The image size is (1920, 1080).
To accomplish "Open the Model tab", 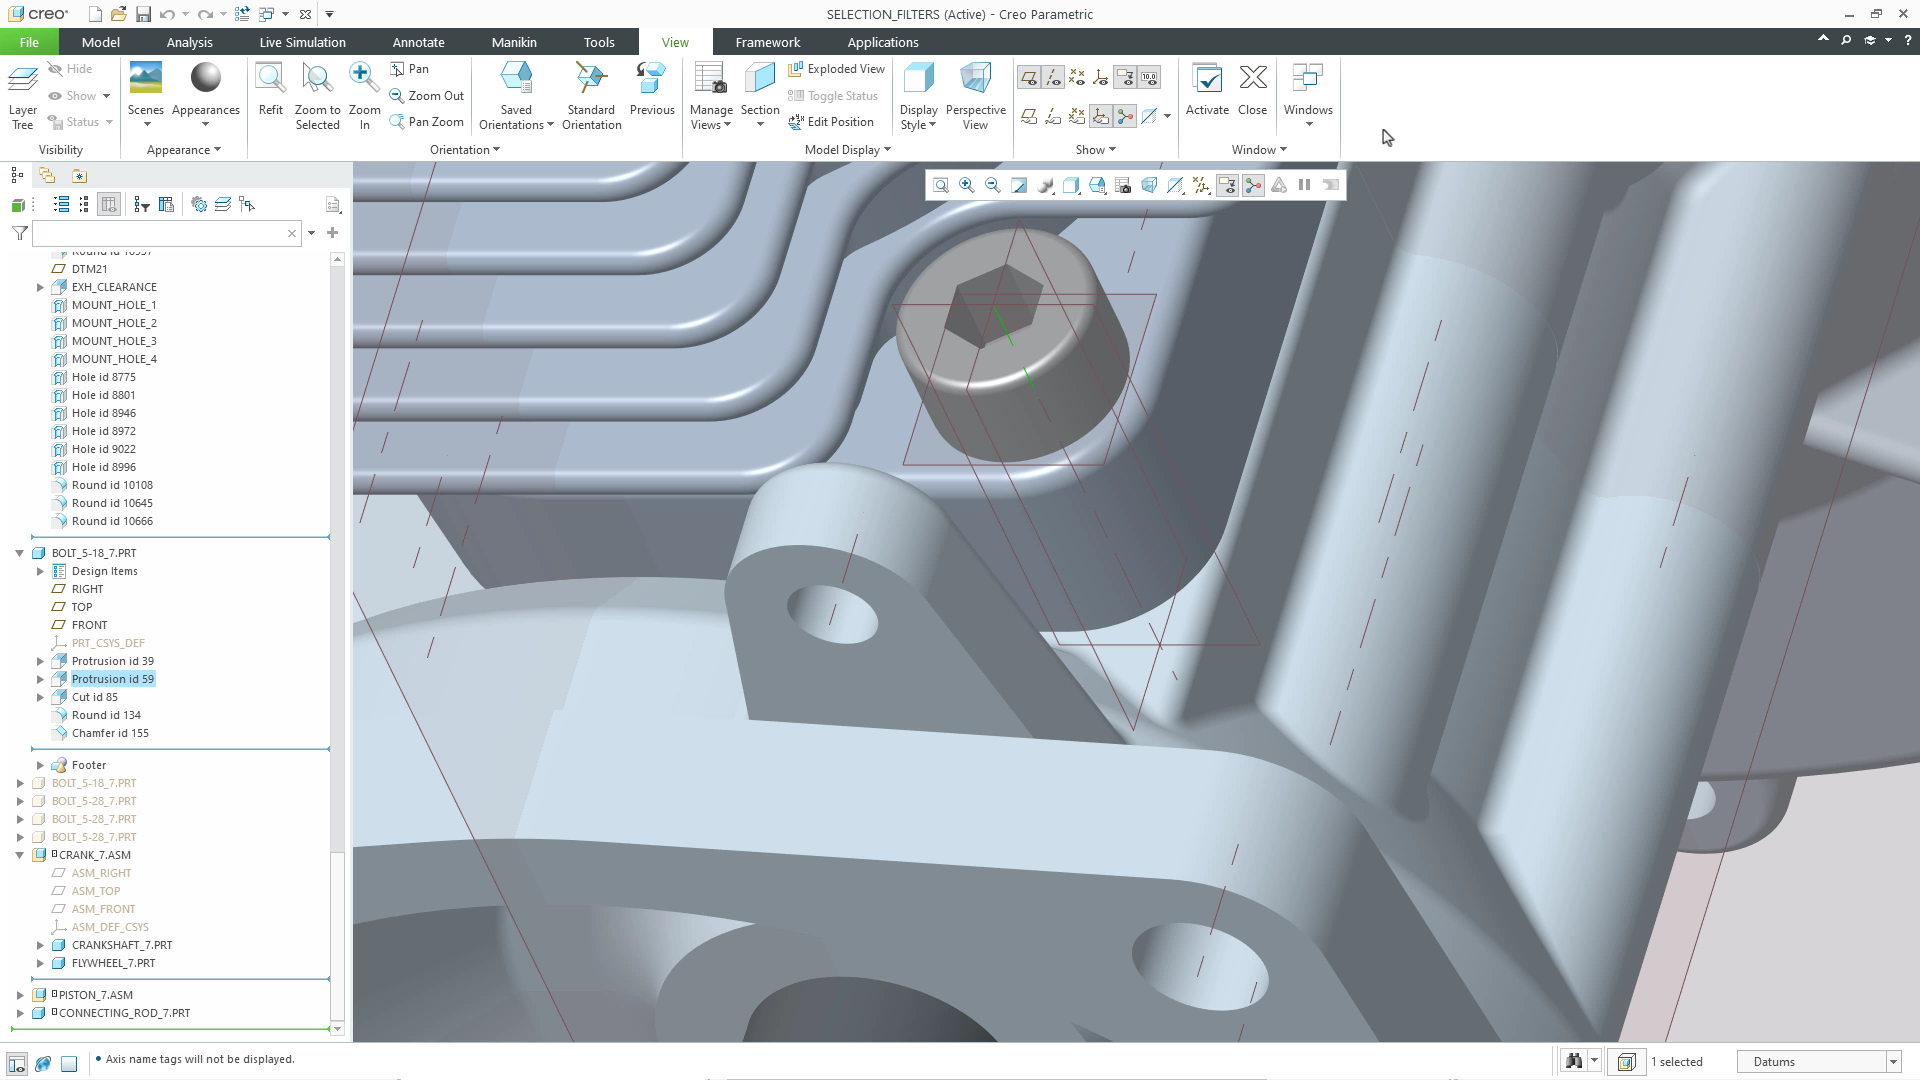I will tap(100, 42).
